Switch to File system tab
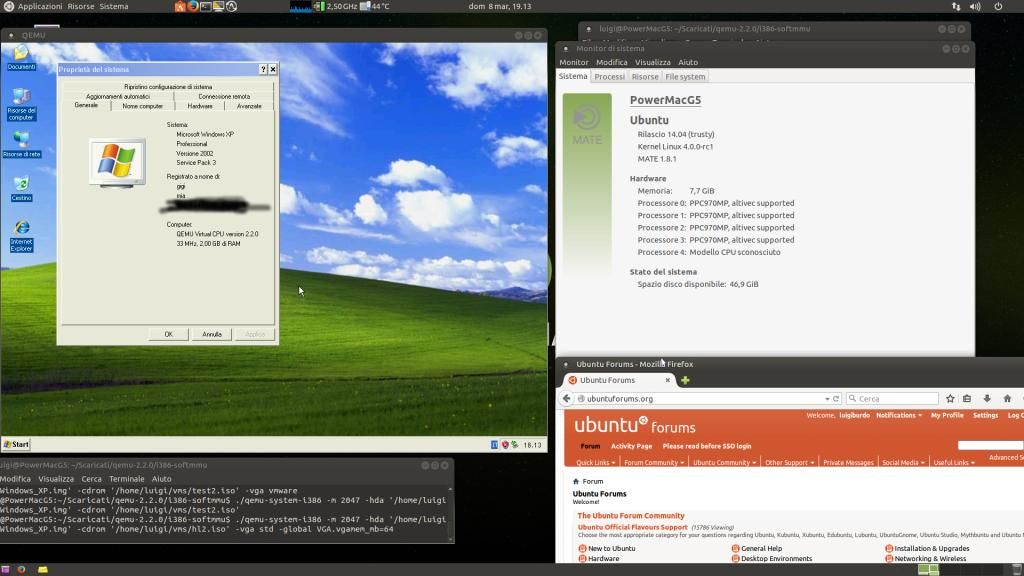 click(x=685, y=76)
